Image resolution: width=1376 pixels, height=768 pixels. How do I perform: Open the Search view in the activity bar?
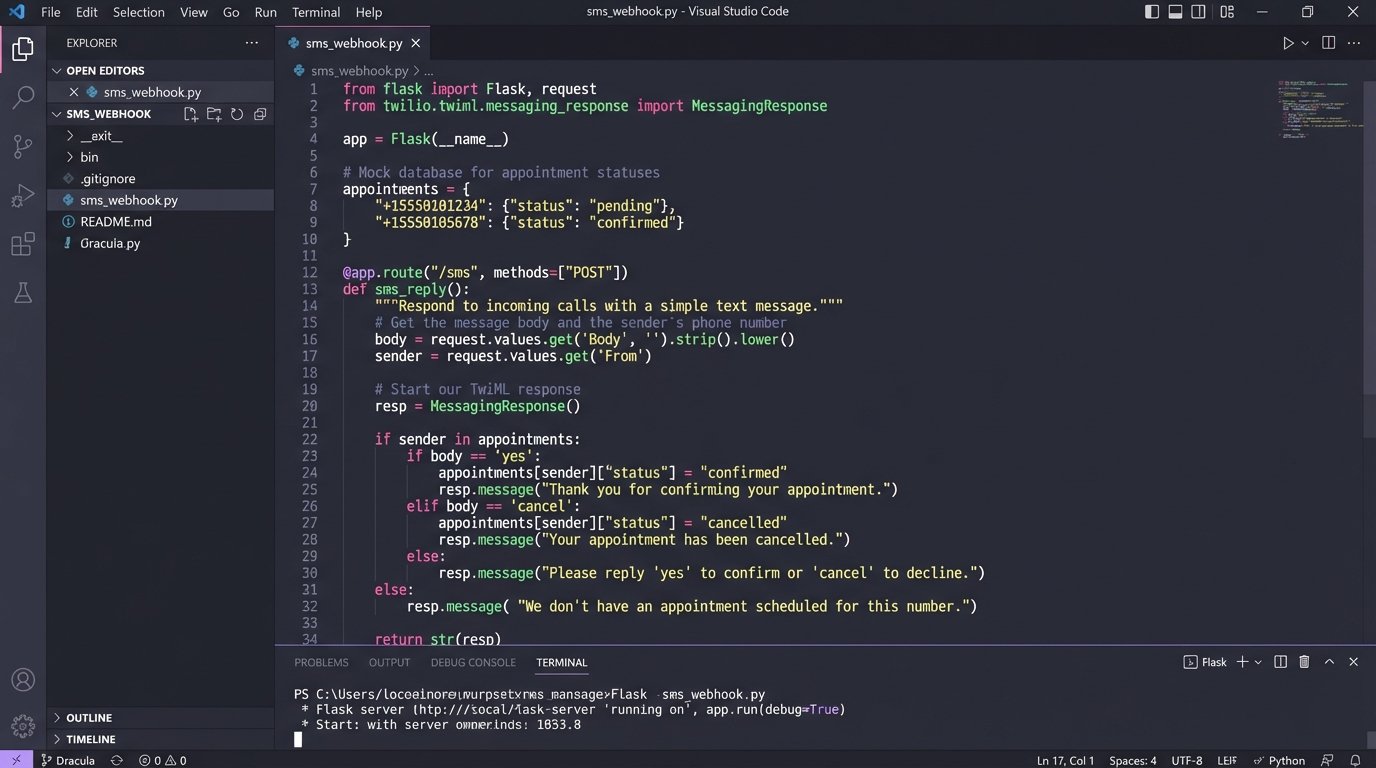click(22, 97)
